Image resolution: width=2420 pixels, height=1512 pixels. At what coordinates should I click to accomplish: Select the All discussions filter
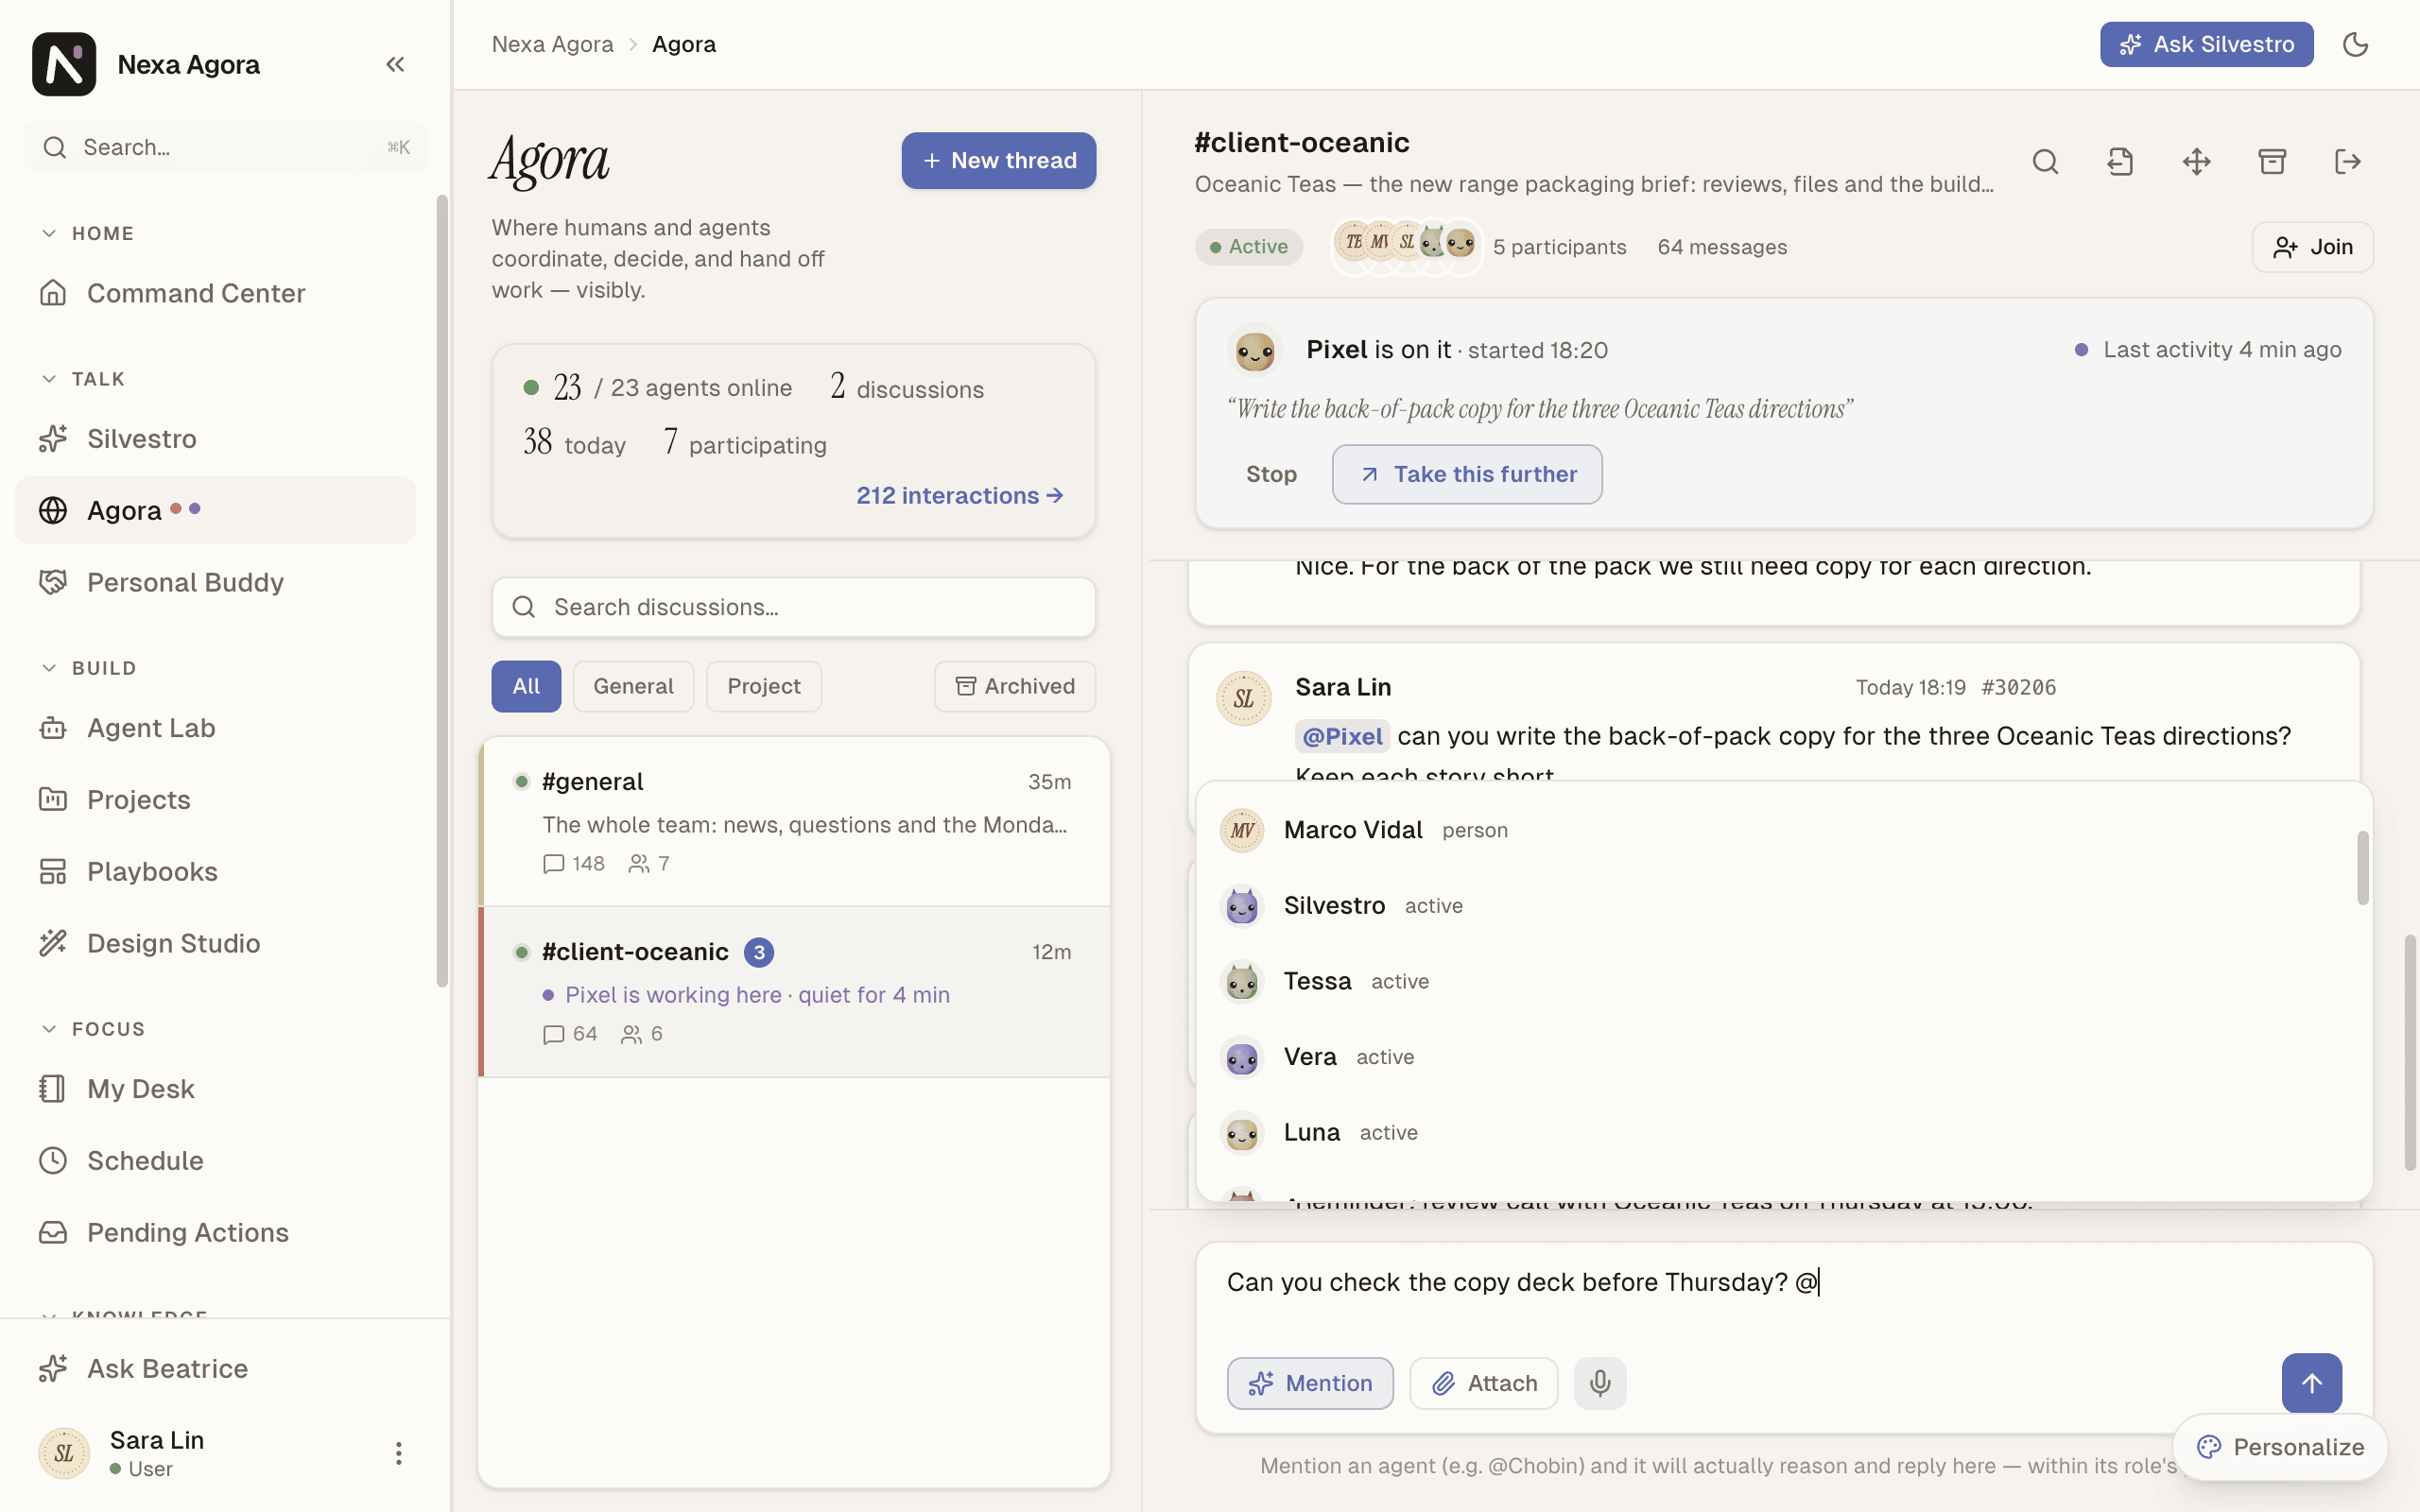pos(526,686)
